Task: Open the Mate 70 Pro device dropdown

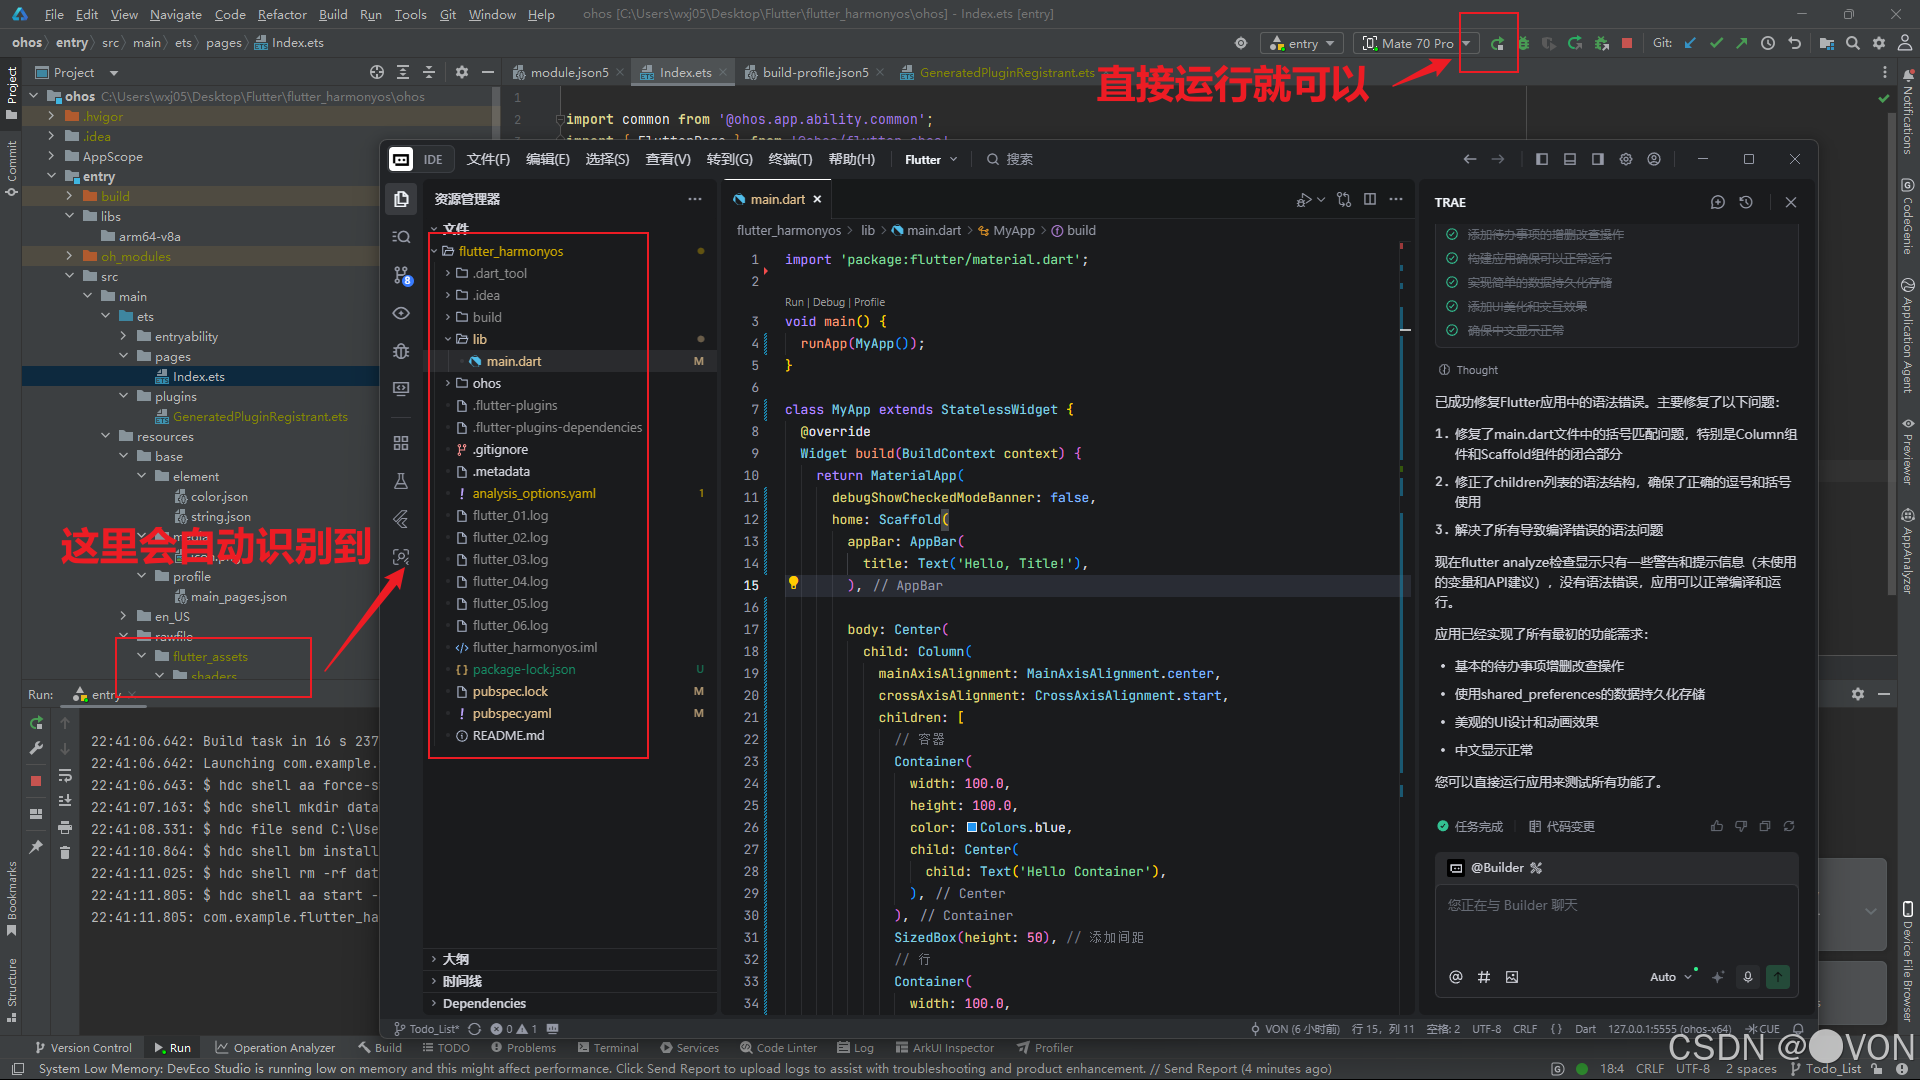Action: (1416, 43)
